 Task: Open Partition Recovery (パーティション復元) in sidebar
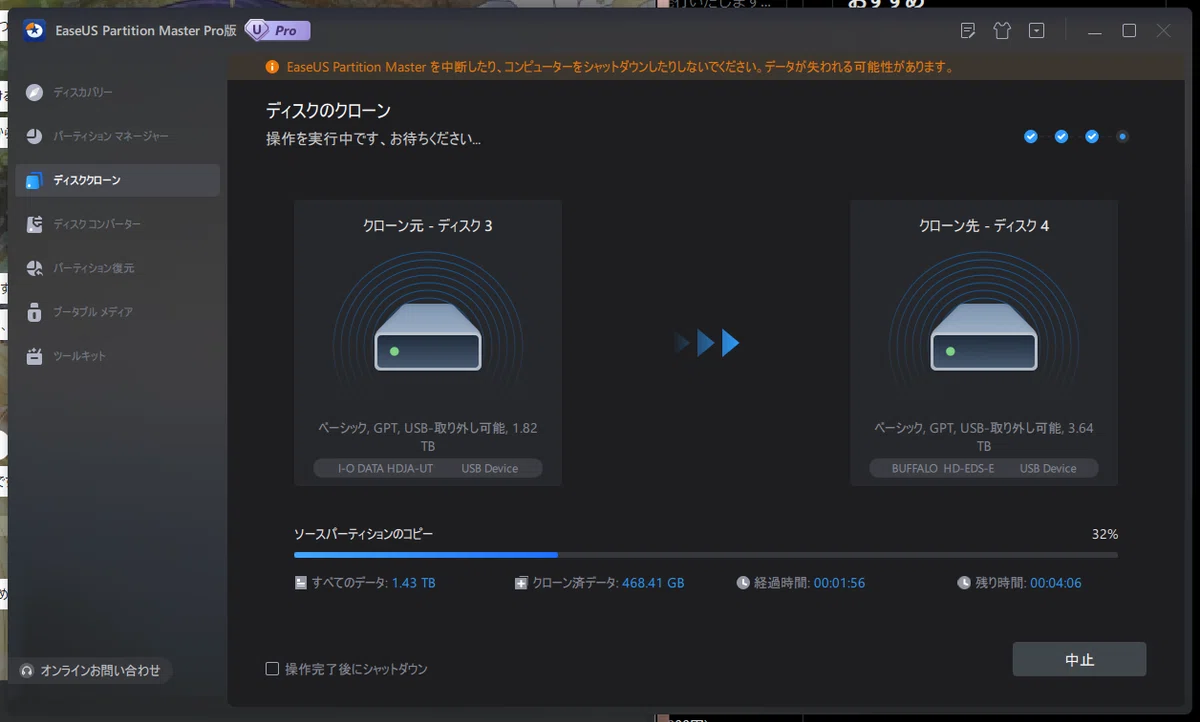[117, 268]
